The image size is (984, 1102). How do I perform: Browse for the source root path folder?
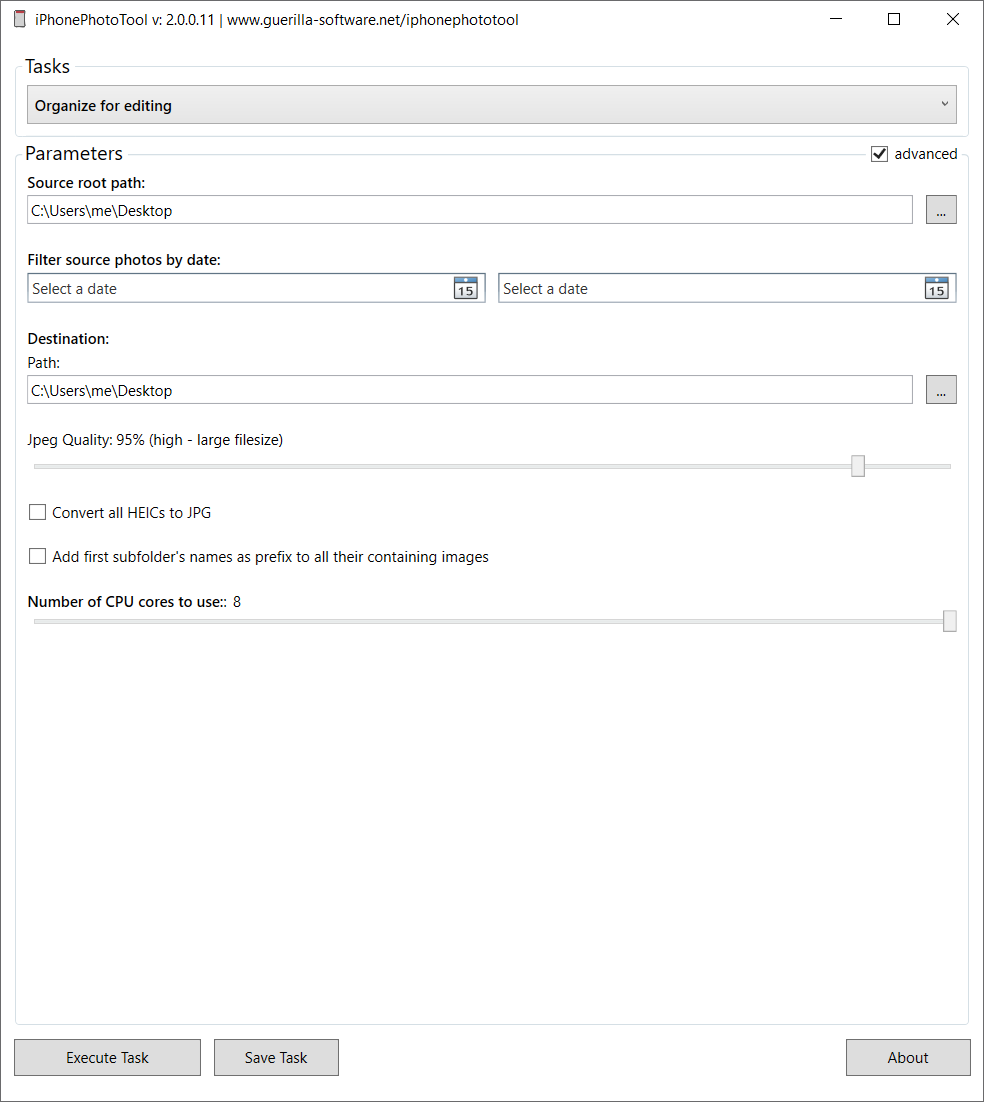[941, 210]
